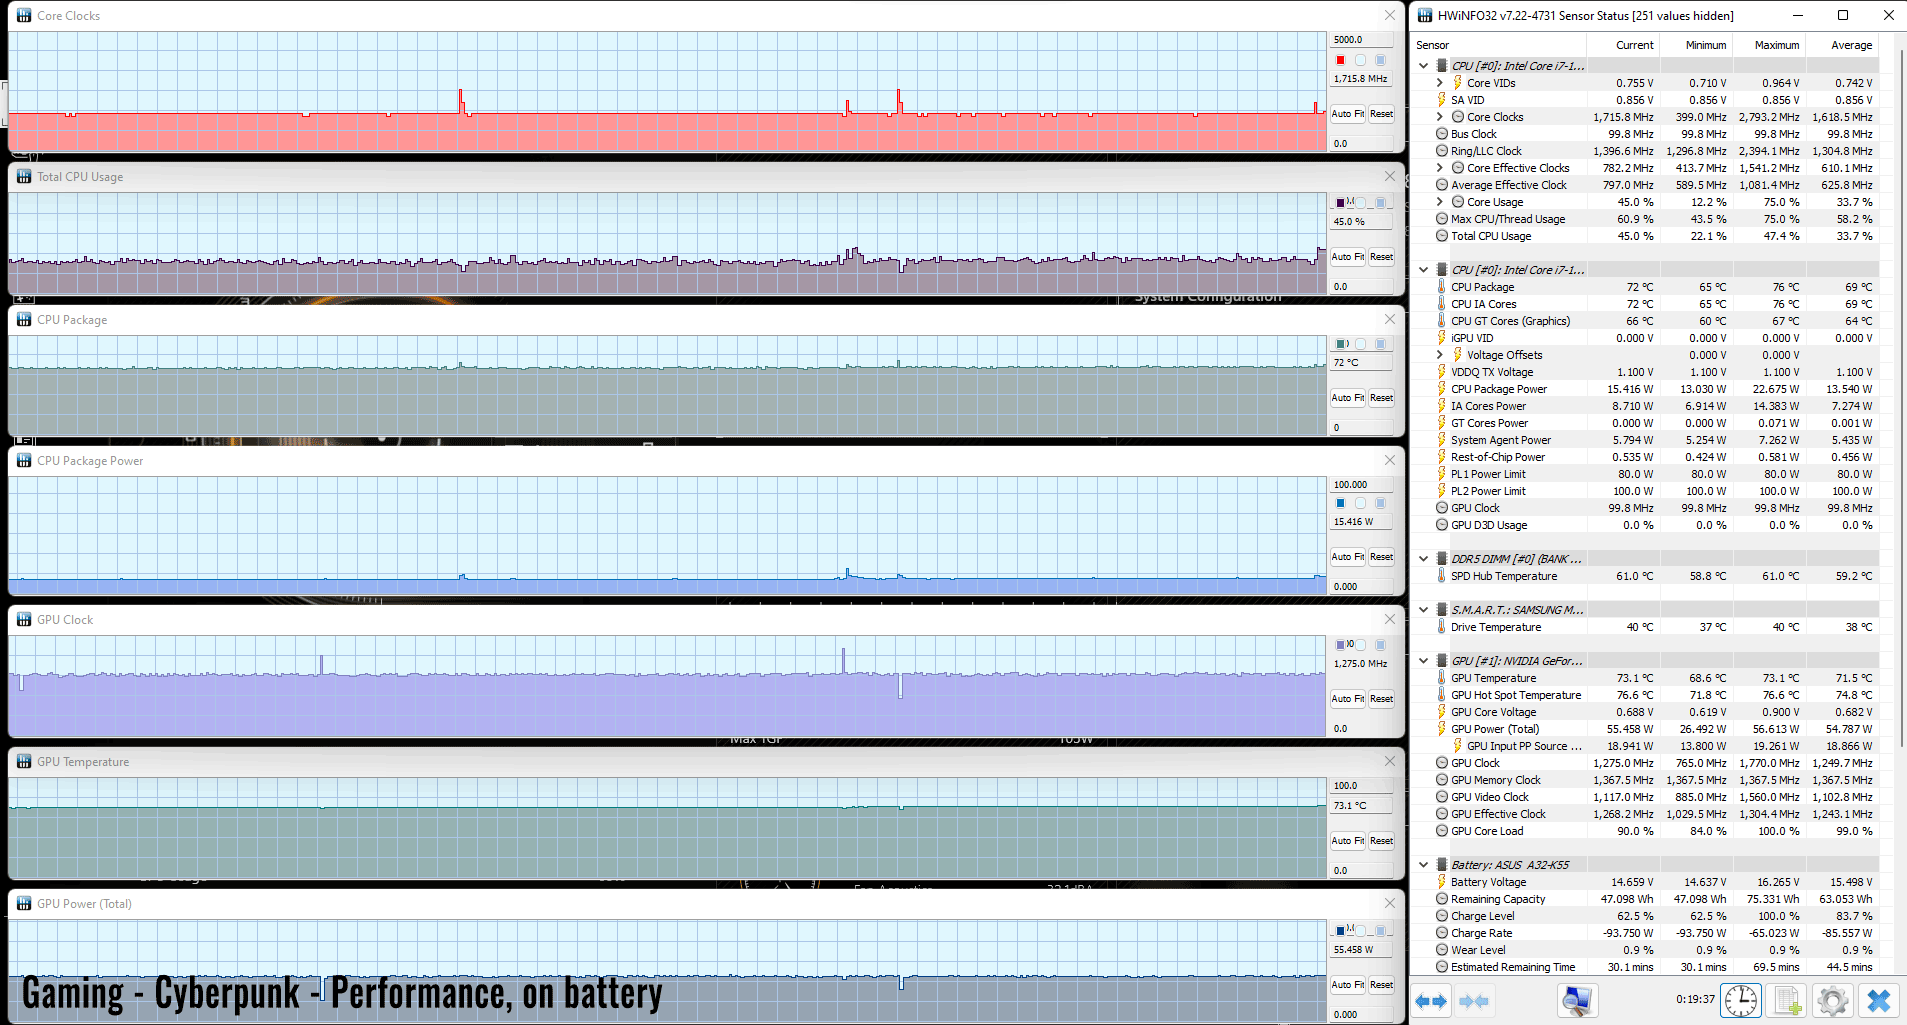Open the remote sensor monitor icon
This screenshot has width=1907, height=1025.
1578,1000
